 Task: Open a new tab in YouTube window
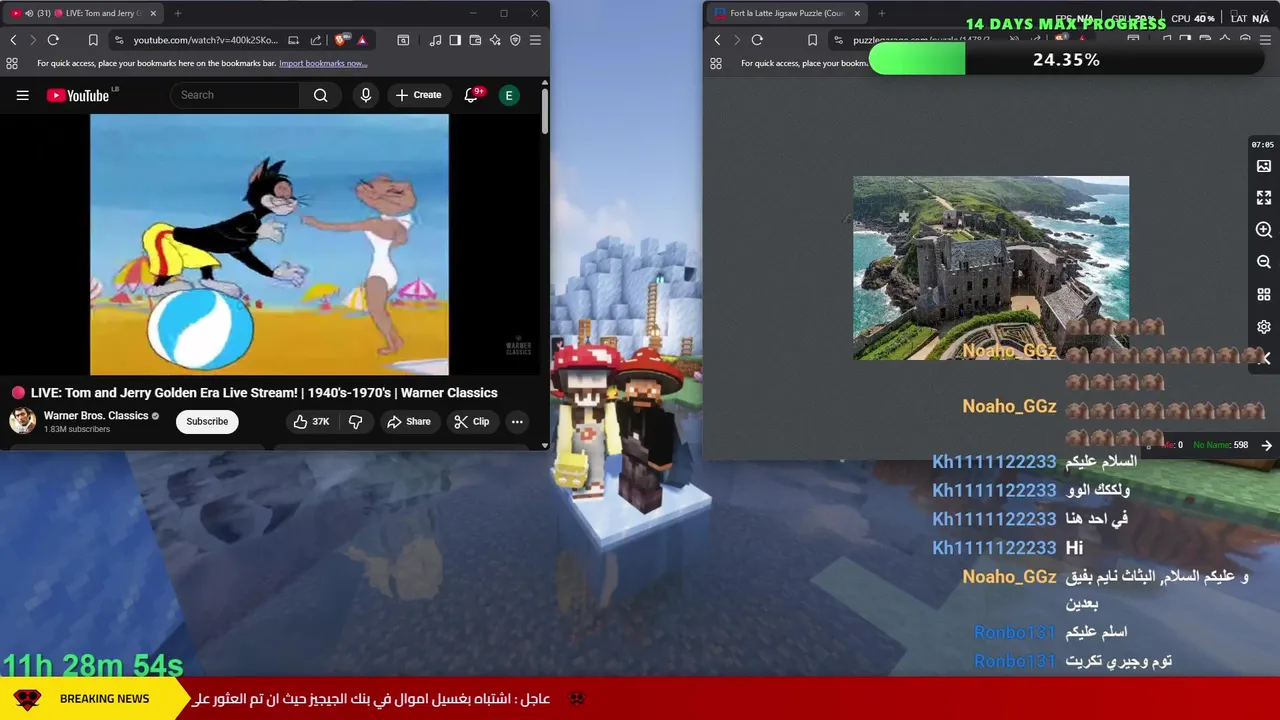click(x=178, y=13)
